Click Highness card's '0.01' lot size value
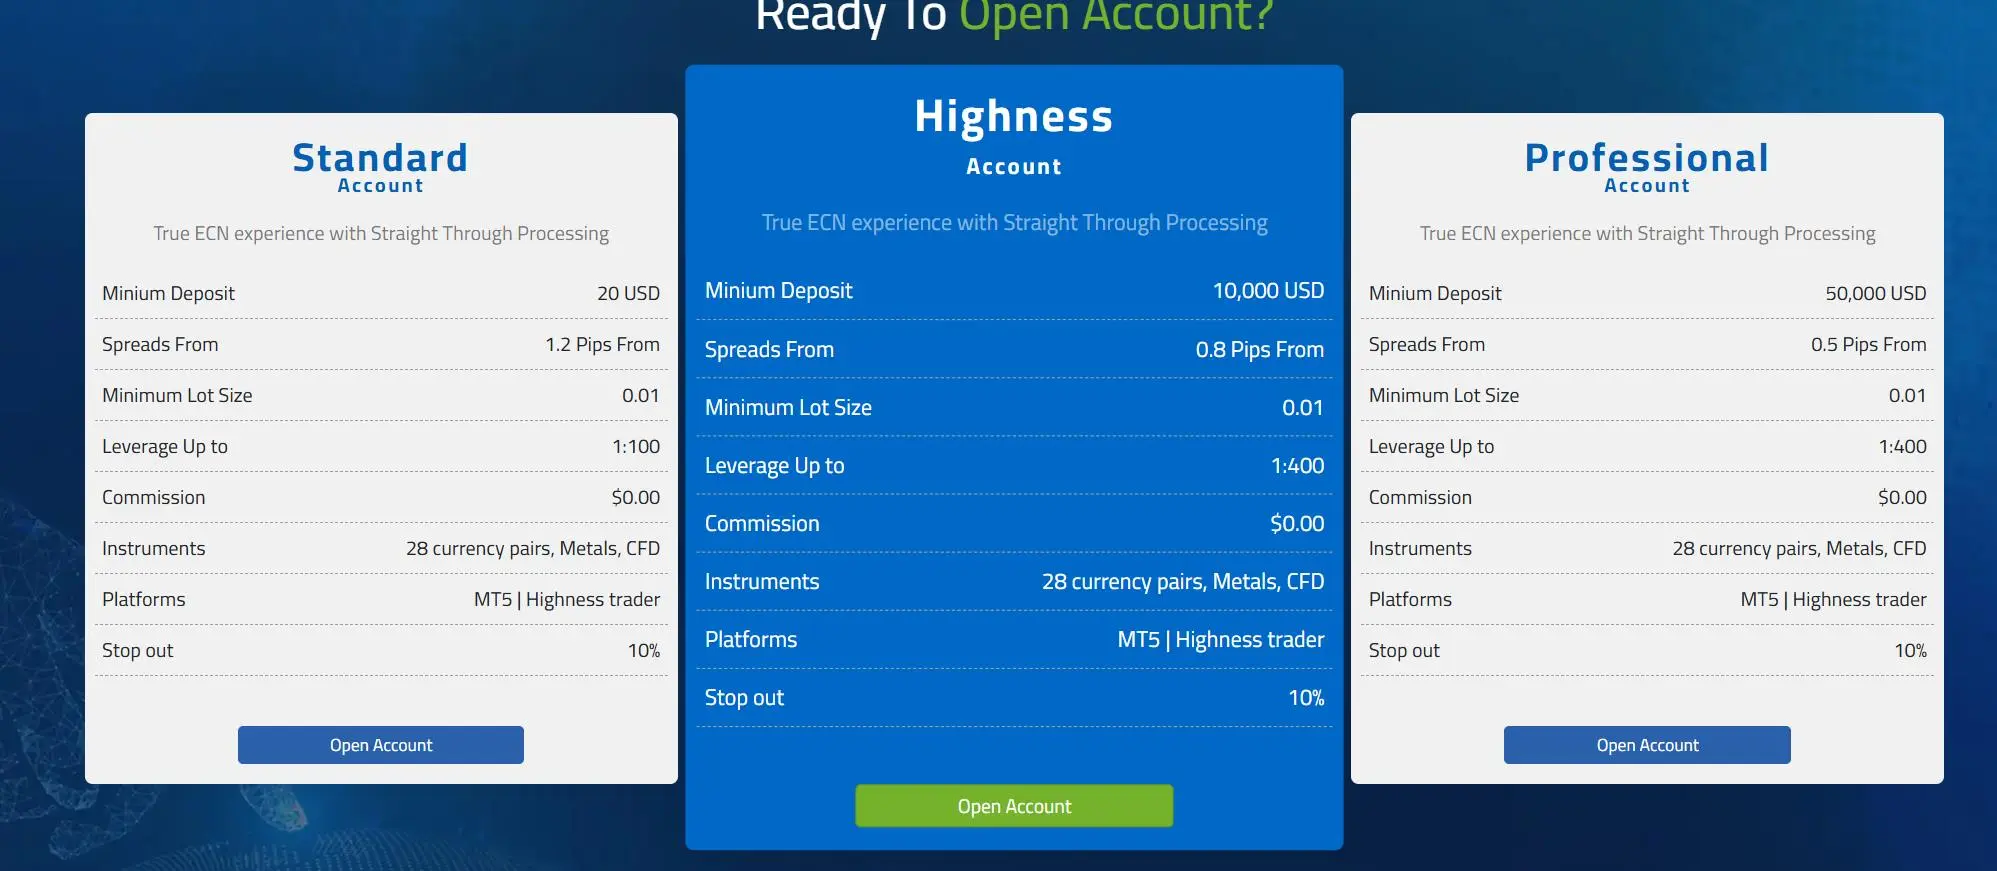The width and height of the screenshot is (1997, 871). click(x=1303, y=407)
